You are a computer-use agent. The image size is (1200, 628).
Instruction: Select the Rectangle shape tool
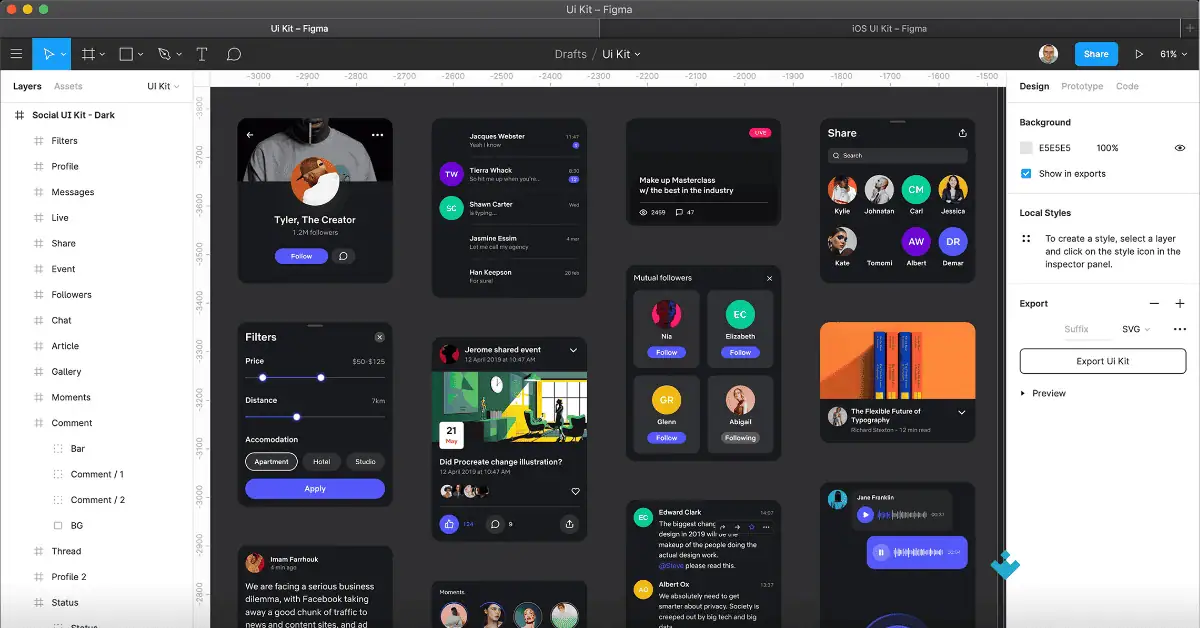[124, 53]
